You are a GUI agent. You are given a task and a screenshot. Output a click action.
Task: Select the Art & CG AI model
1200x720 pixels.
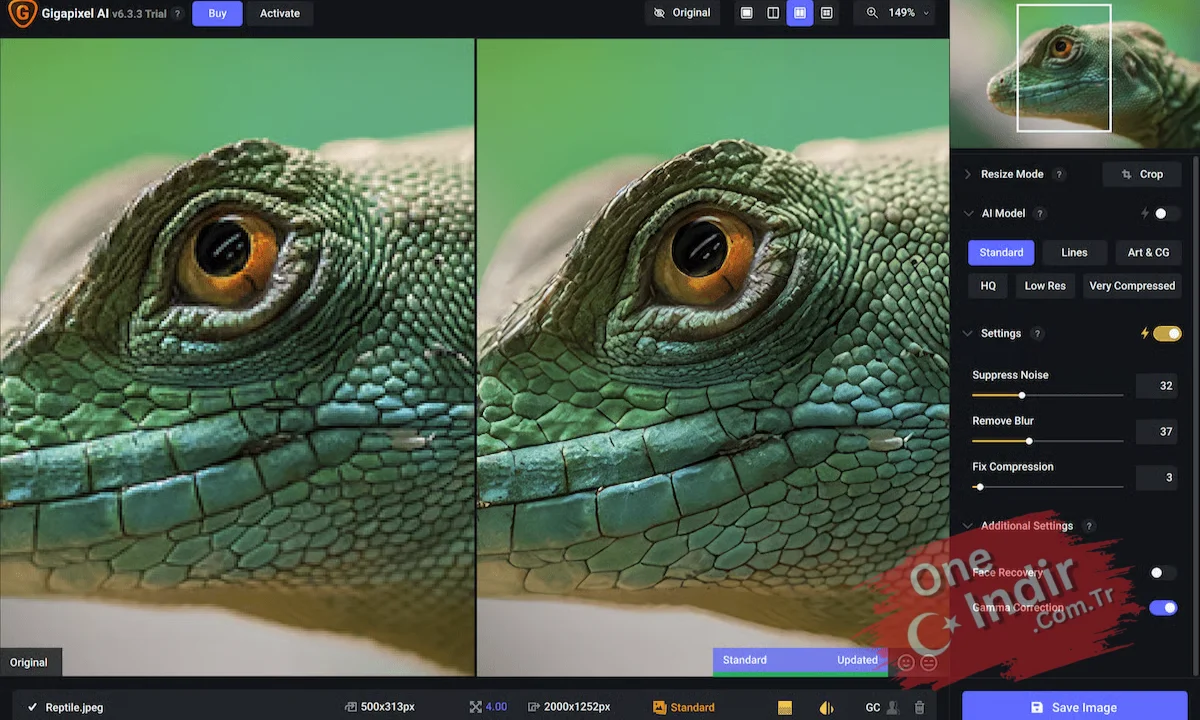point(1148,253)
